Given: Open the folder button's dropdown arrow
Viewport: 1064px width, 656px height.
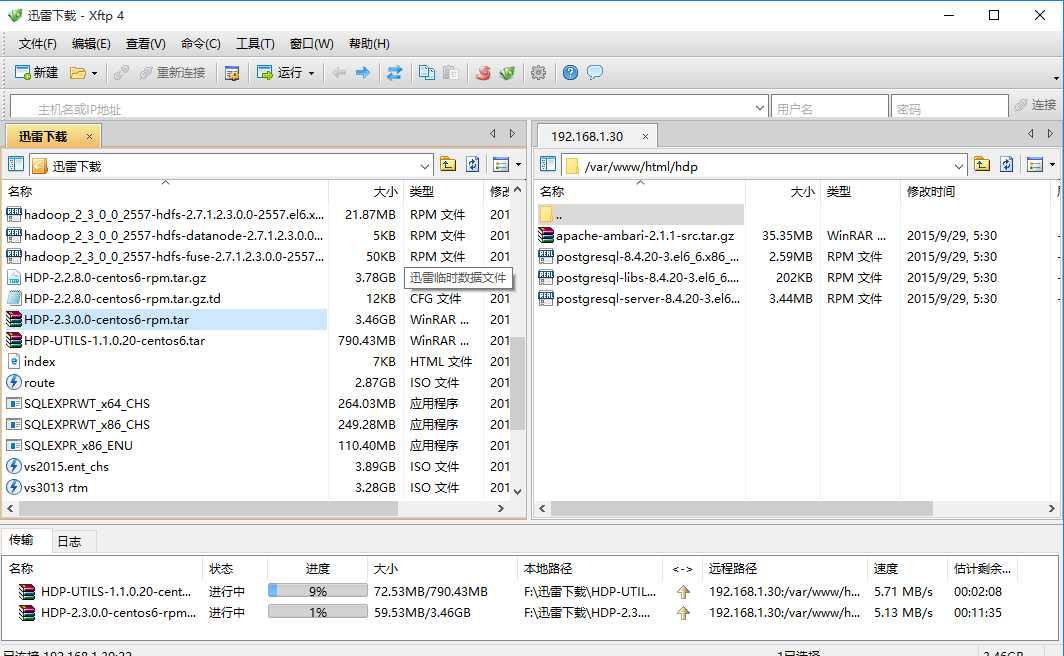Looking at the screenshot, I should tap(94, 73).
